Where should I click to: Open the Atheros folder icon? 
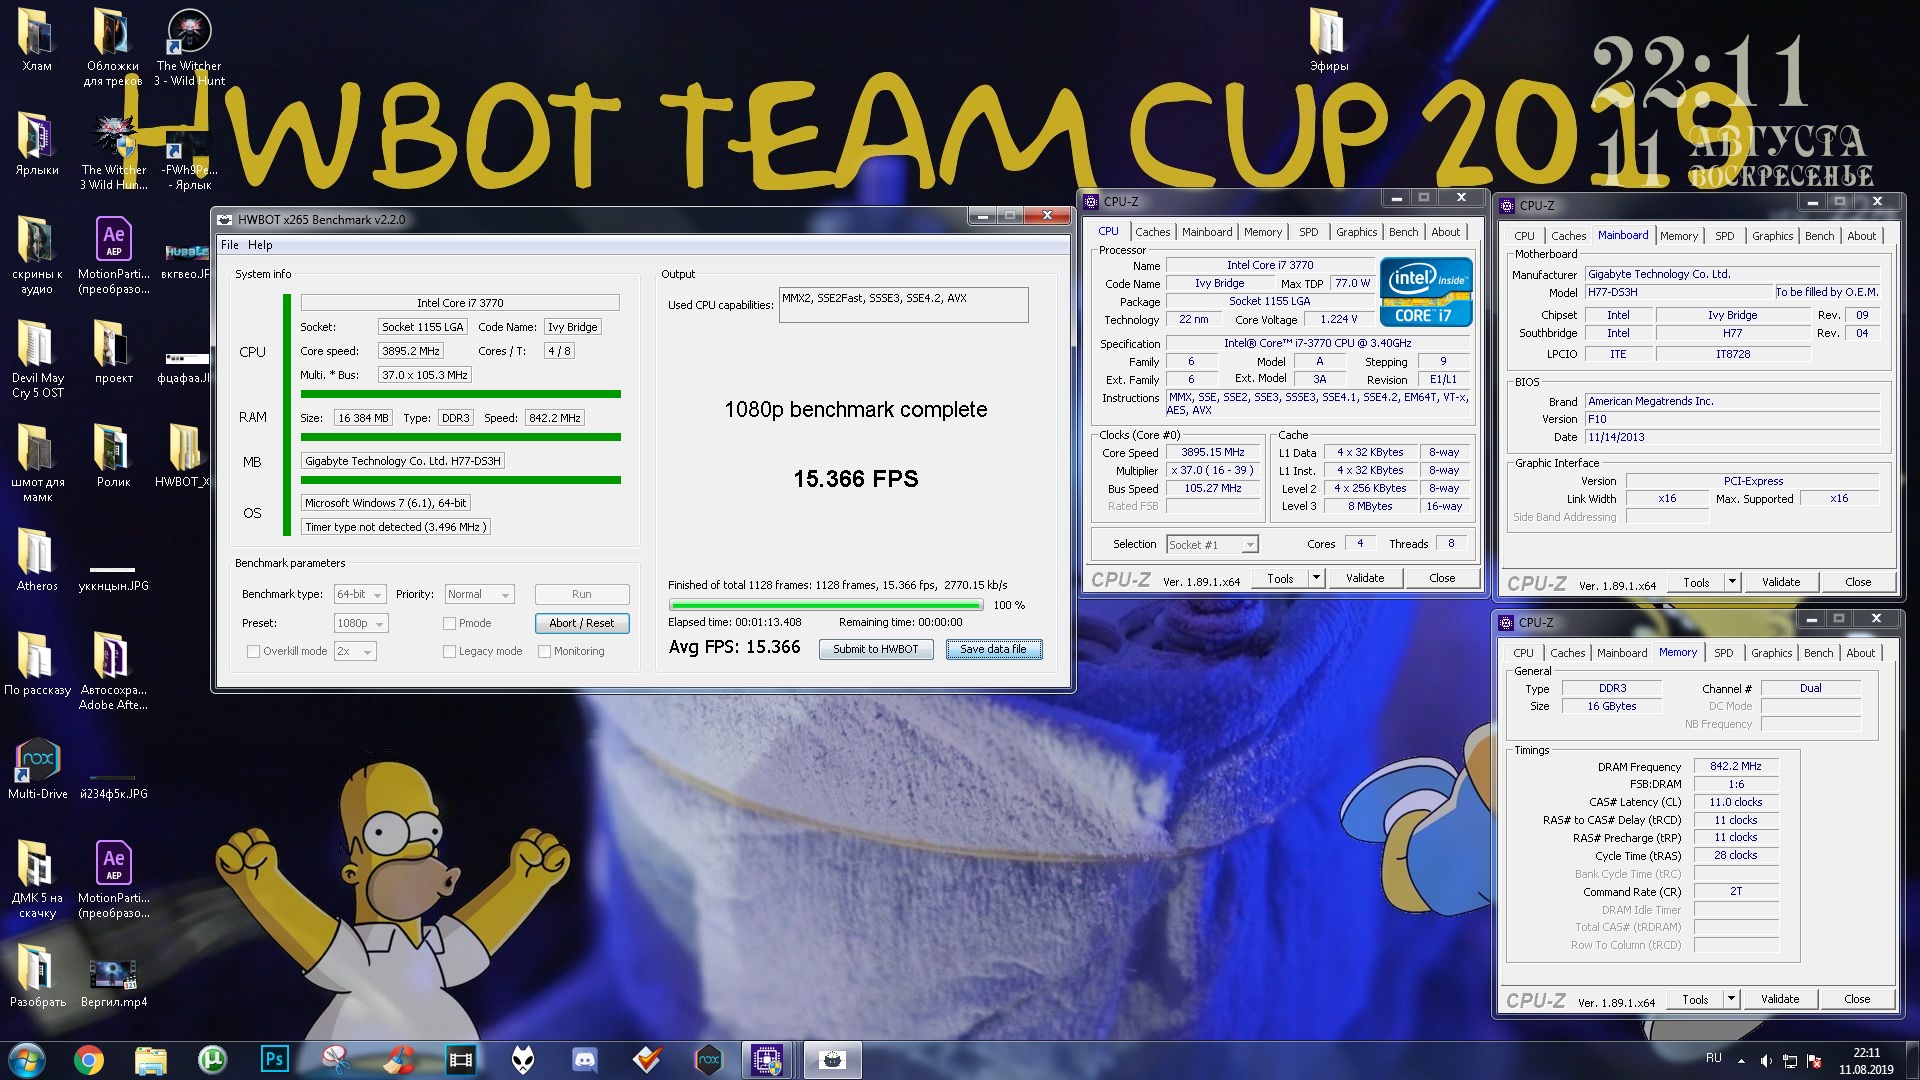pos(37,560)
